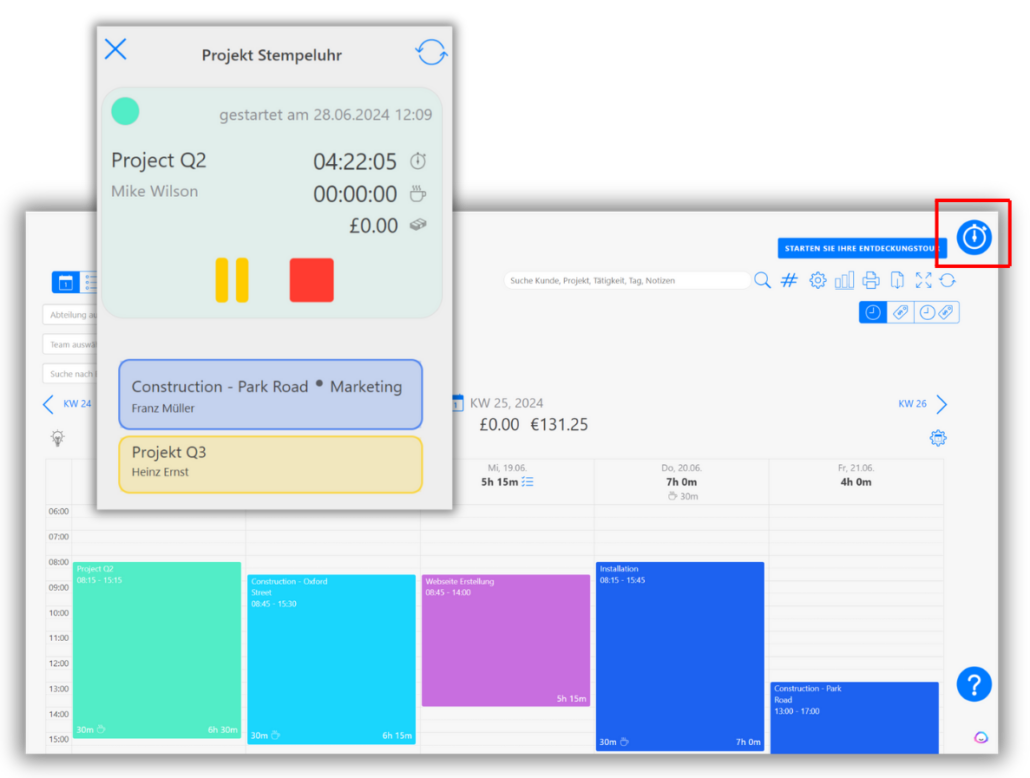Open the Team auswählen dropdown
The image size is (1030, 778).
click(x=70, y=344)
